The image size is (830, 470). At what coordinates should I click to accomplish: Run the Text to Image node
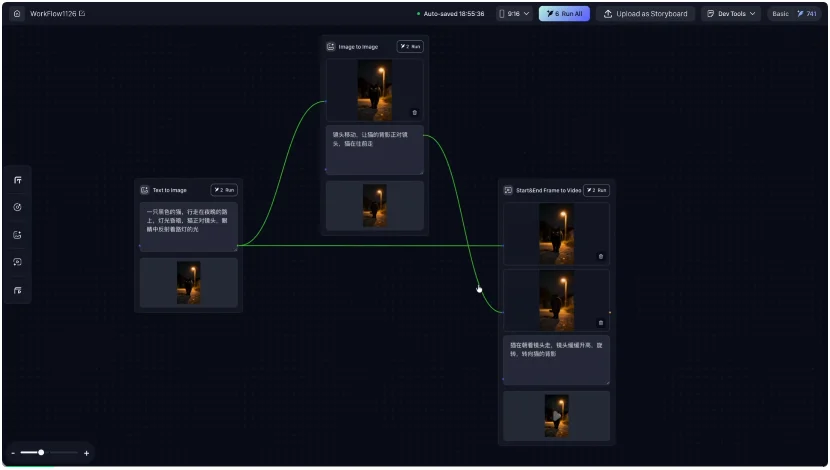pos(224,190)
